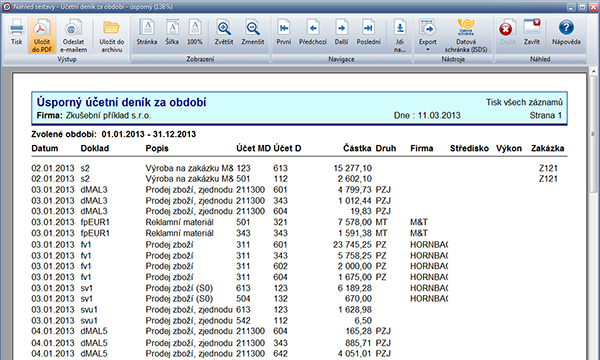Image resolution: width=600 pixels, height=360 pixels.
Task: Save report with Uložit do PDF
Action: (x=41, y=35)
